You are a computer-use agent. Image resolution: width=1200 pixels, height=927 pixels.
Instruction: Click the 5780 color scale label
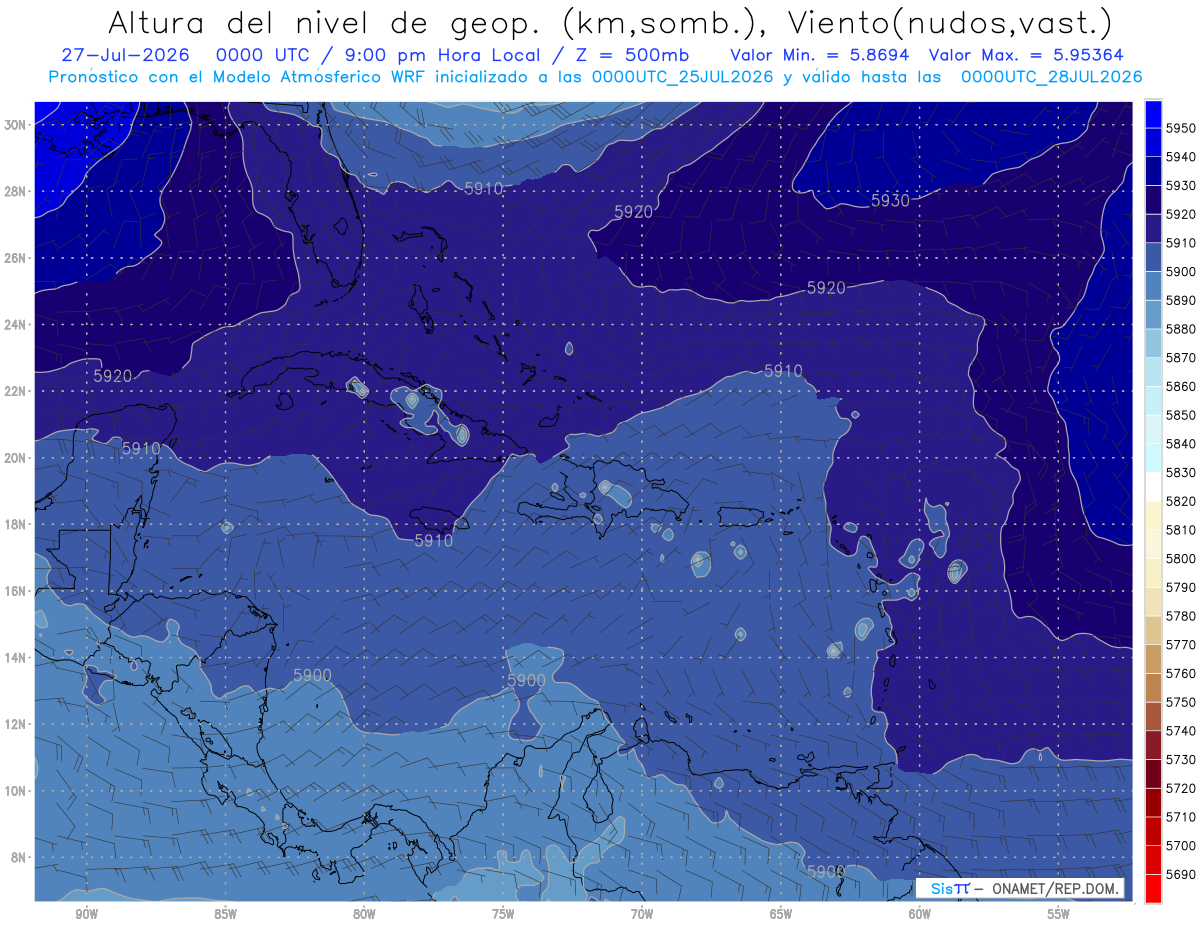(1180, 615)
